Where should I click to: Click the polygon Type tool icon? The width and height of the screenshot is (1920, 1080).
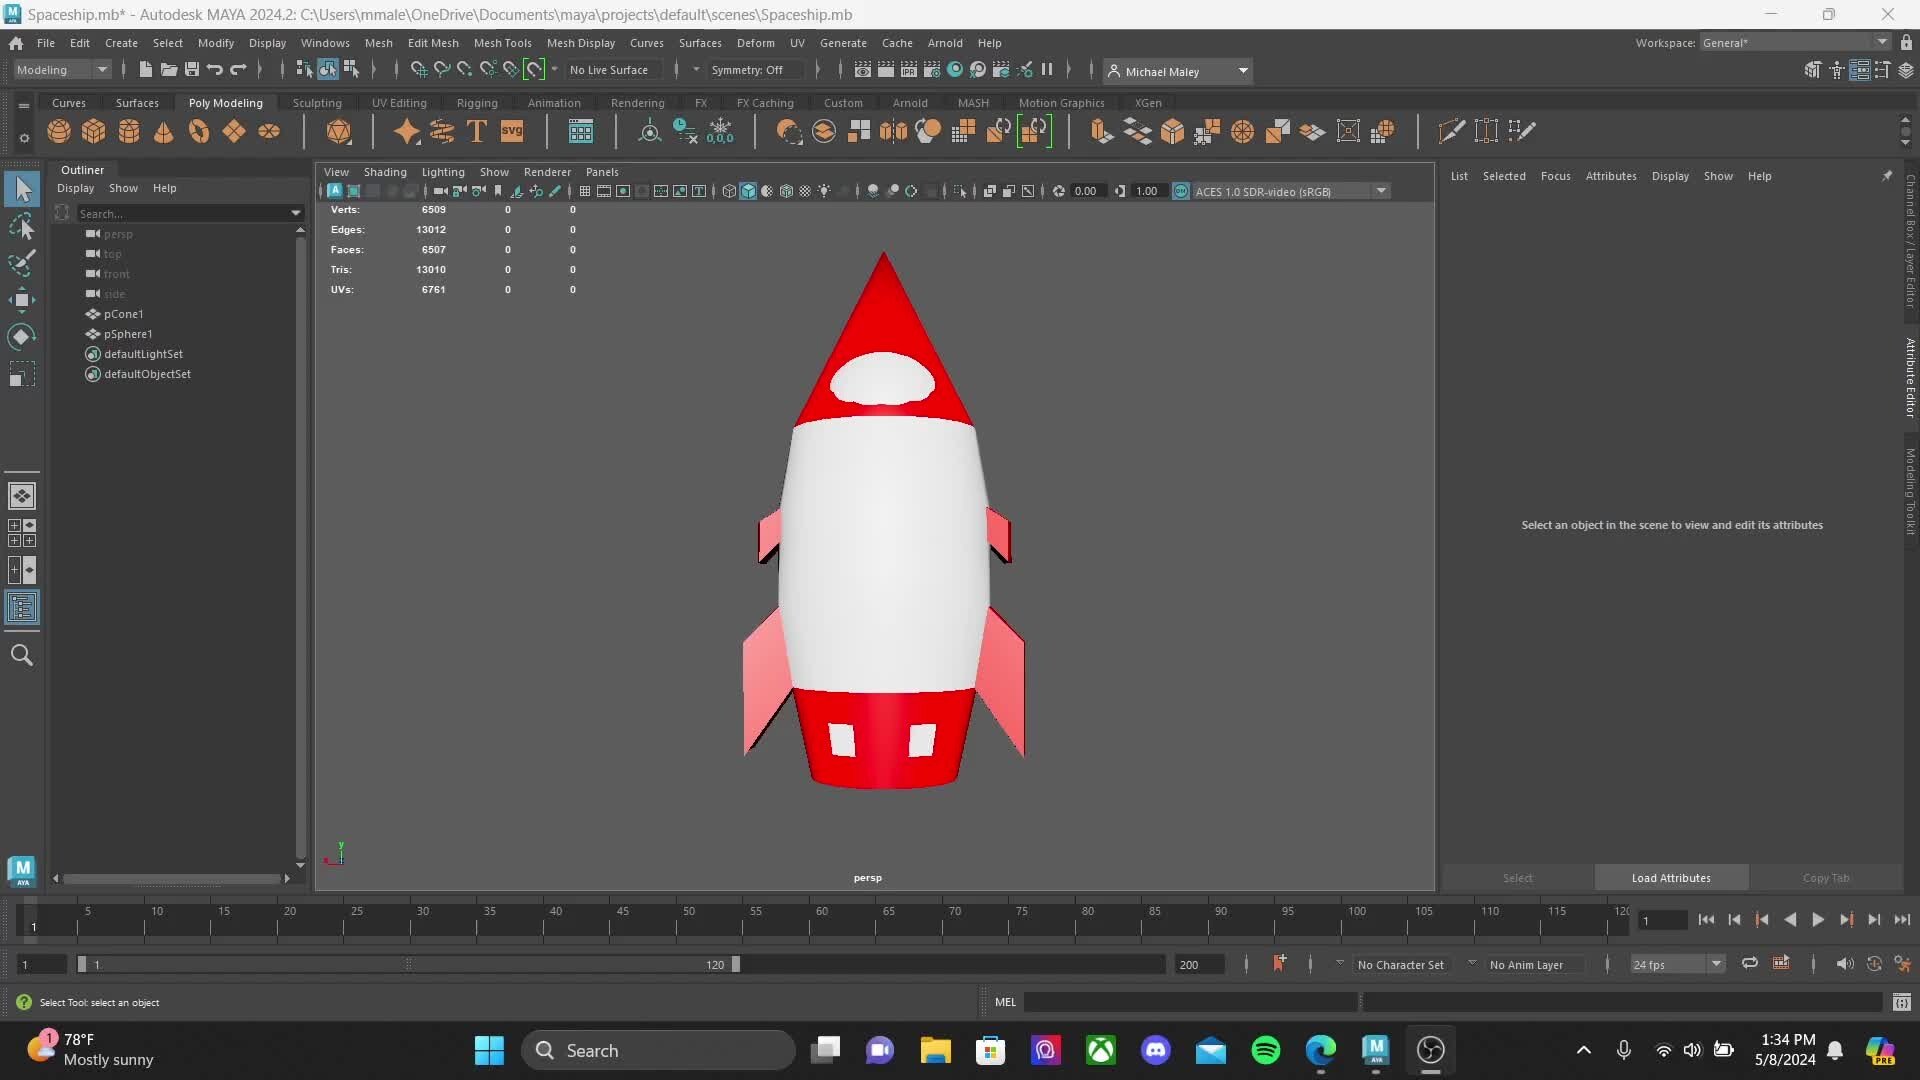tap(477, 131)
